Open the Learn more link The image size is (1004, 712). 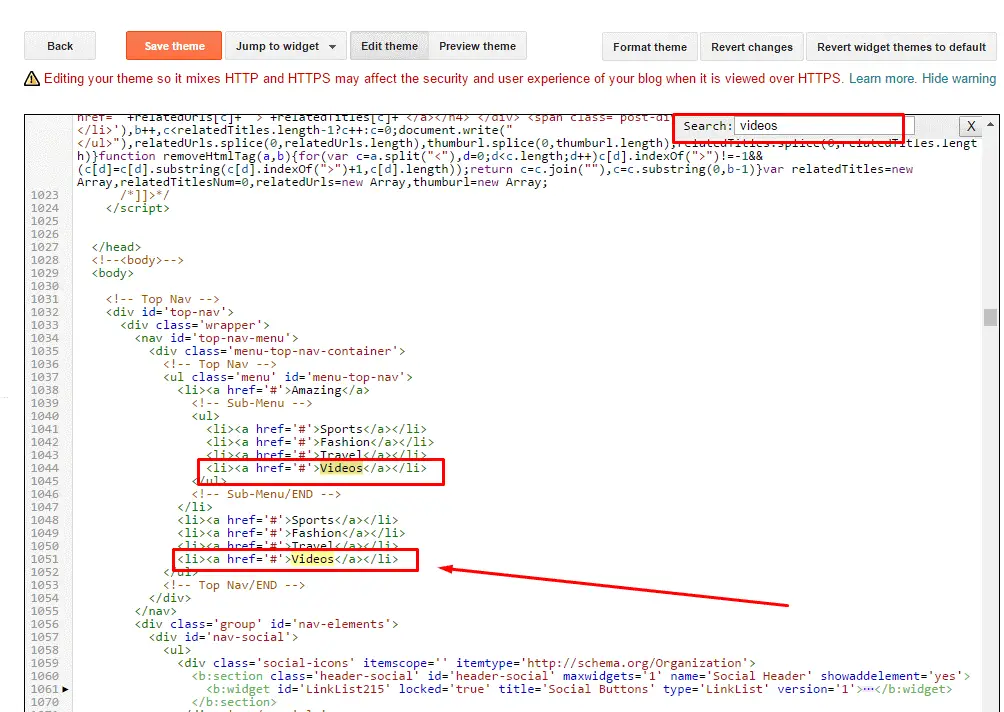pyautogui.click(x=882, y=79)
